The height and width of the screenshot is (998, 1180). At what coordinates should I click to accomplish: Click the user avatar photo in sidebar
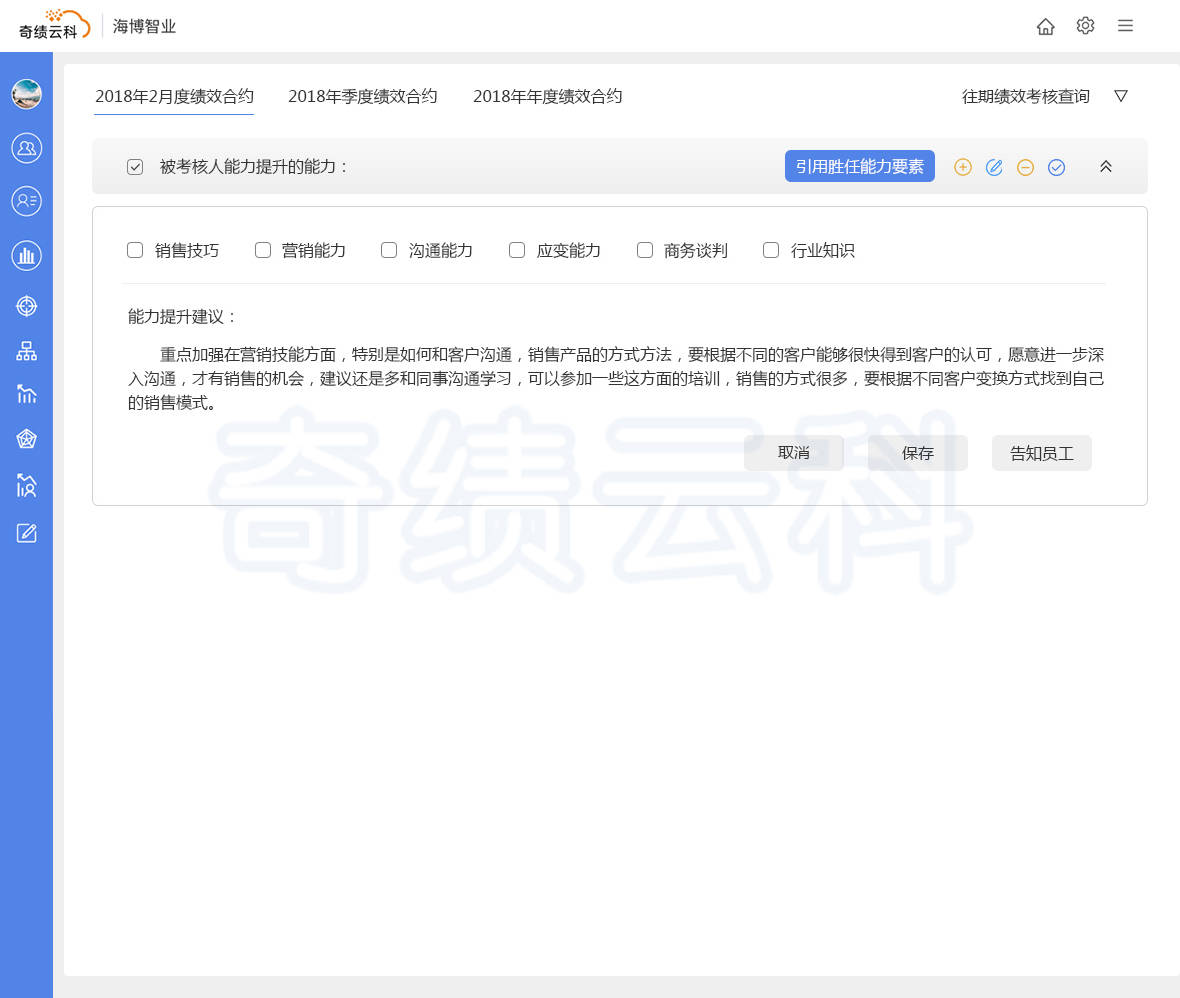click(27, 95)
